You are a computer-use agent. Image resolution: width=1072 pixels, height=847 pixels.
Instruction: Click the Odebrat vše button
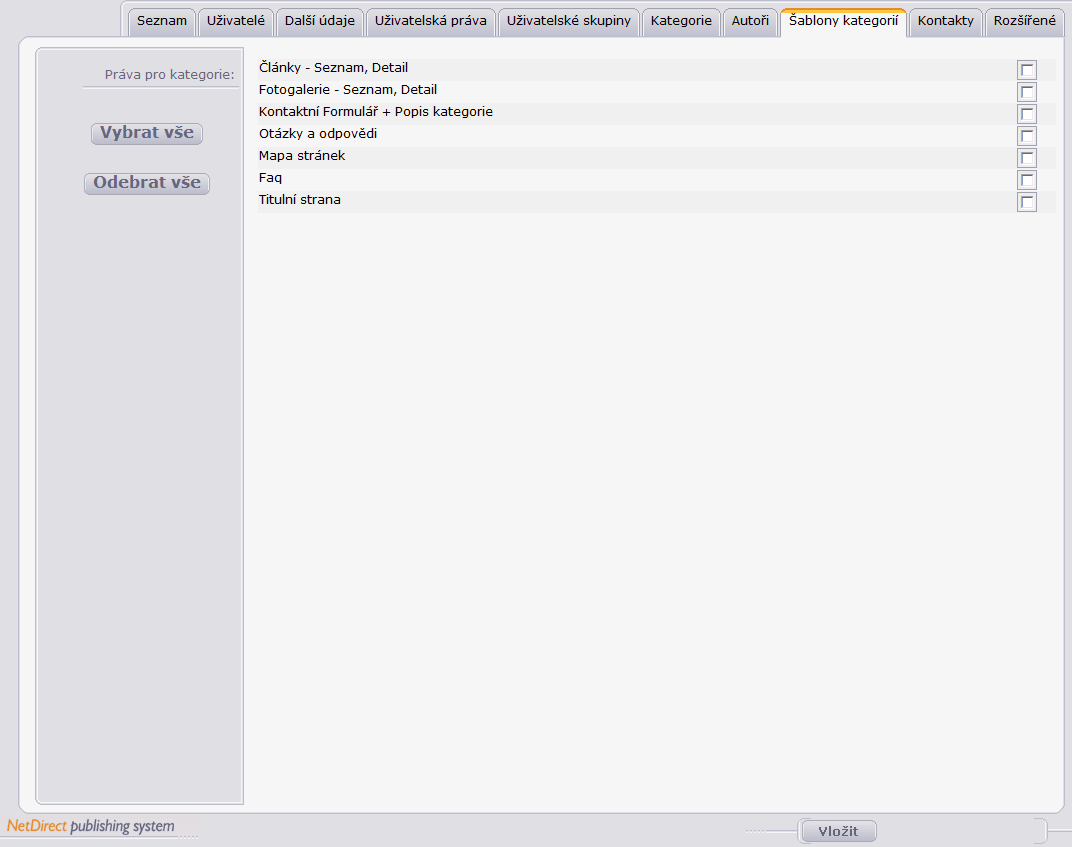point(147,183)
